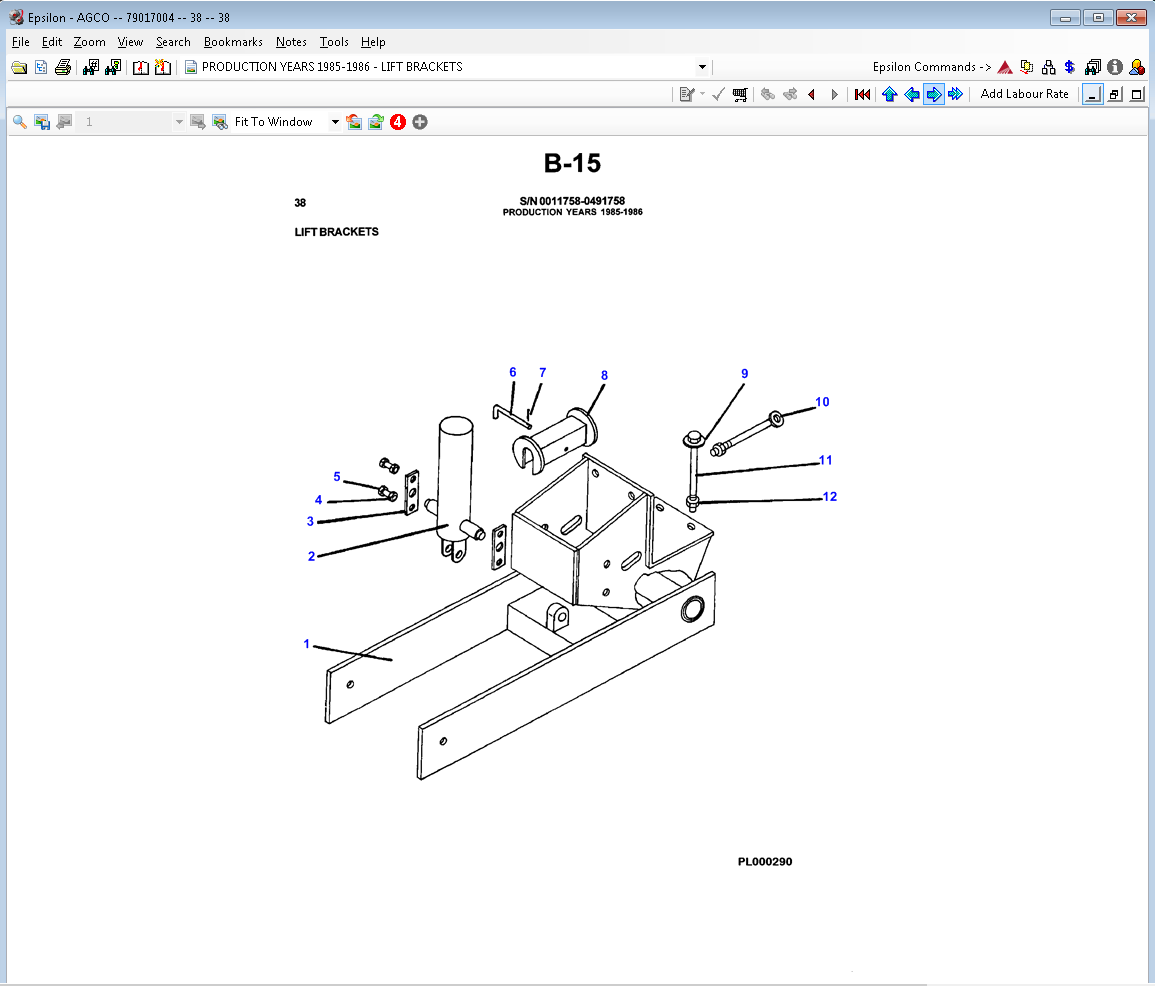Click the round information icon
The image size is (1155, 986).
(1115, 67)
